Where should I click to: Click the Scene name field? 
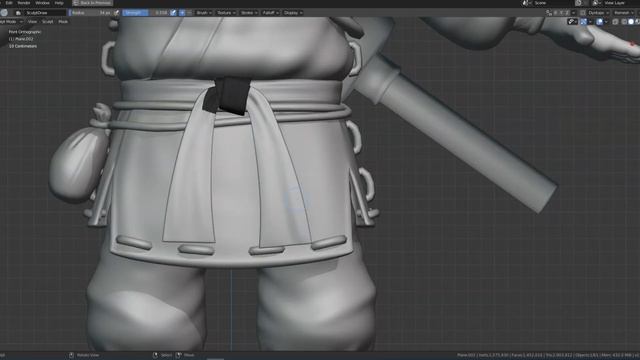point(553,3)
